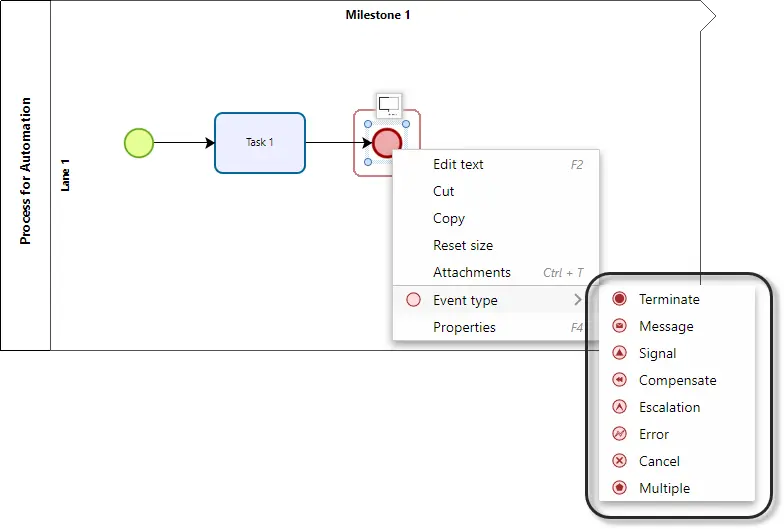Click the Escalation label in submenu

(670, 407)
